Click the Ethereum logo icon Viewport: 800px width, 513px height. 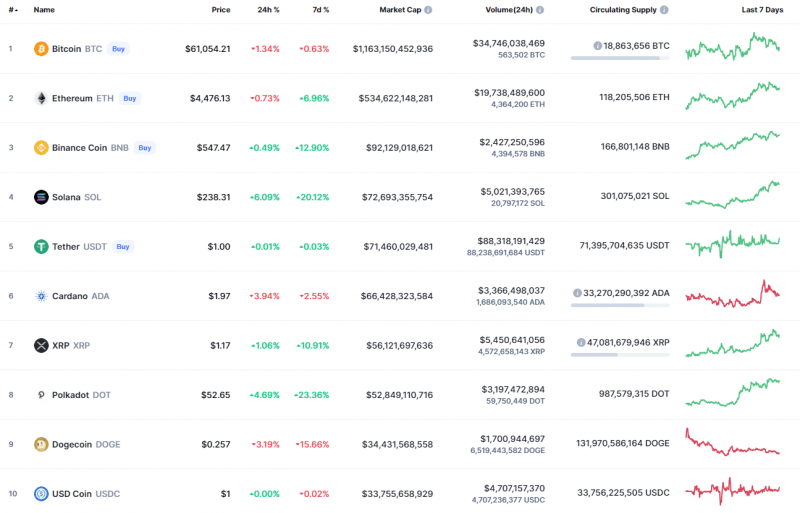click(x=41, y=98)
